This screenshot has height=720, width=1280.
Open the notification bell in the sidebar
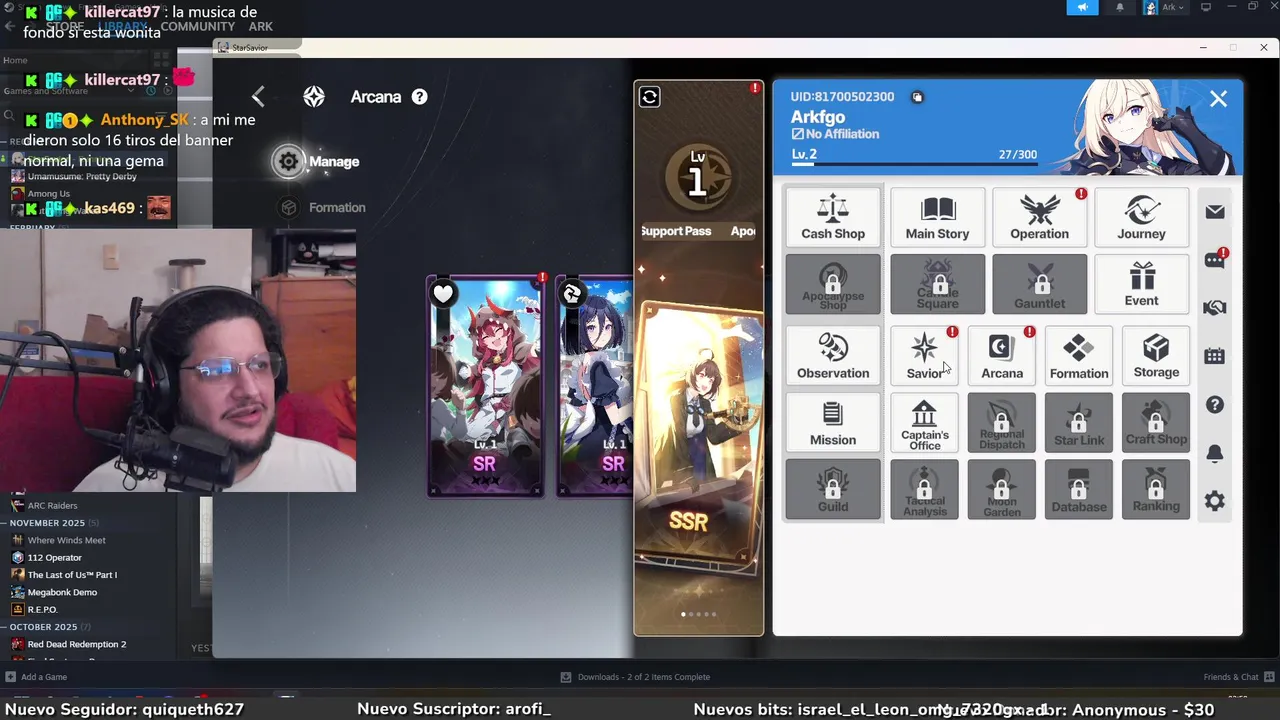click(x=1215, y=453)
